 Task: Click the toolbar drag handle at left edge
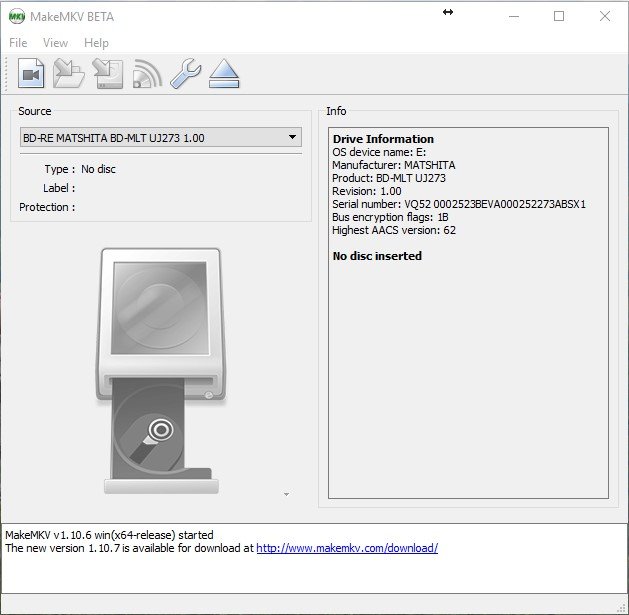coord(6,74)
